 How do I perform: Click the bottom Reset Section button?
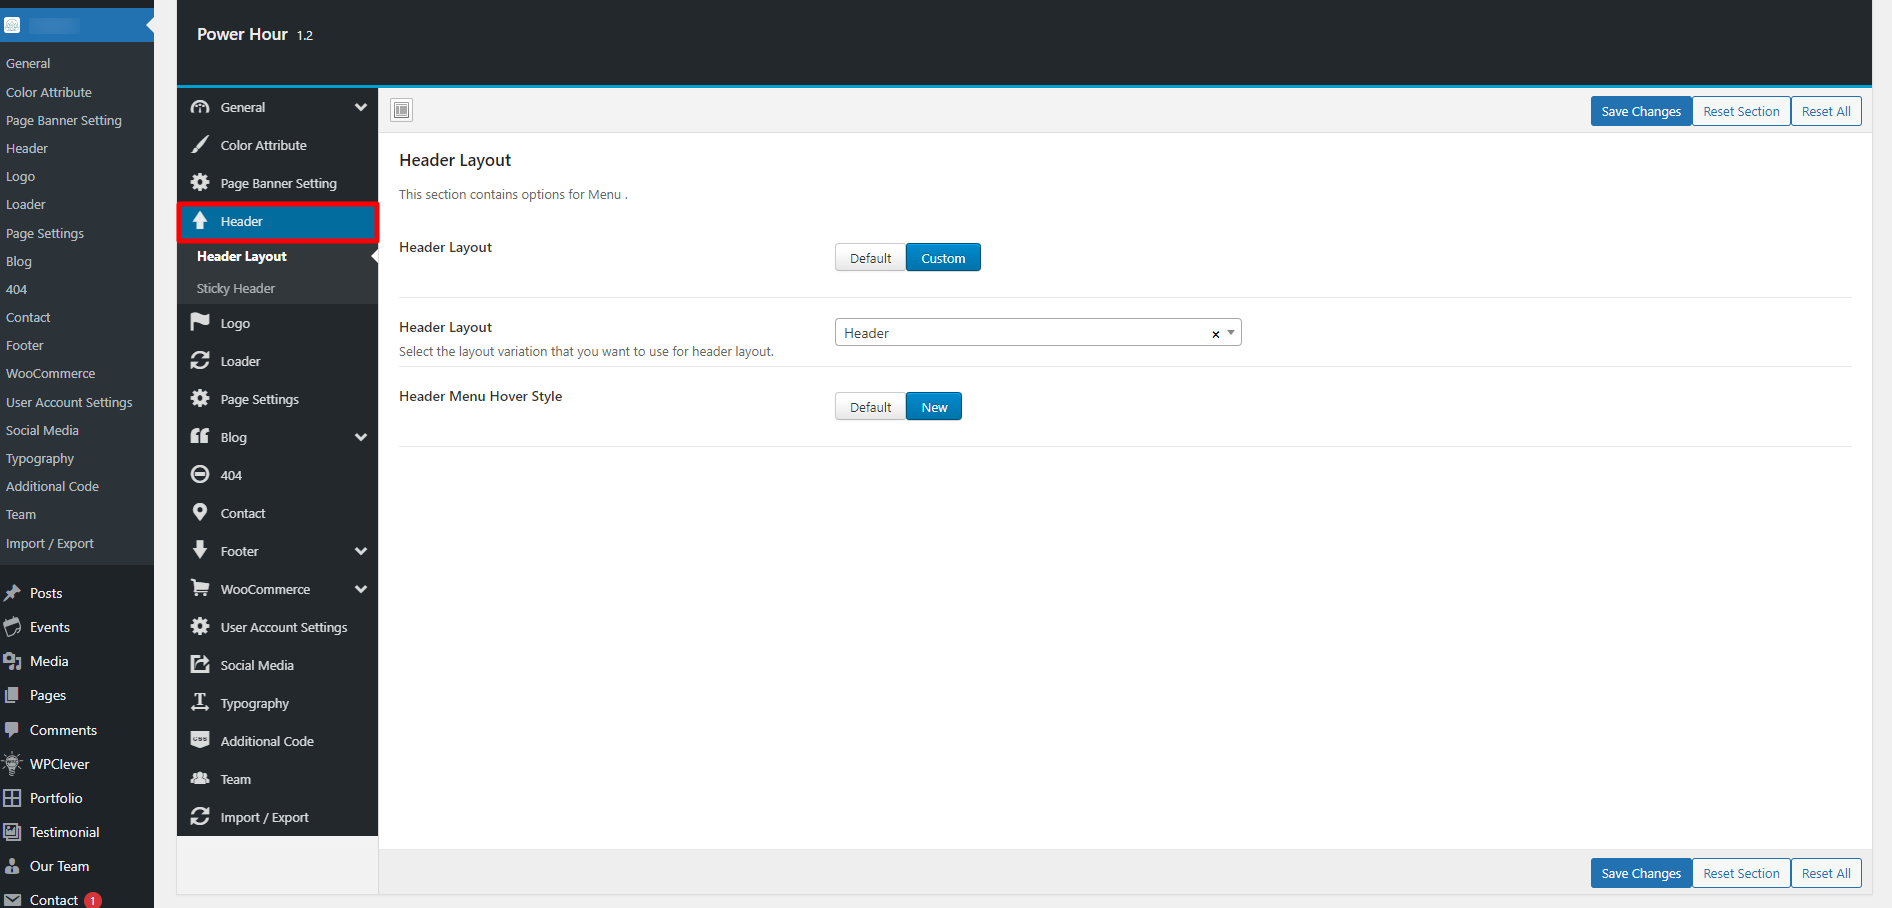point(1741,873)
